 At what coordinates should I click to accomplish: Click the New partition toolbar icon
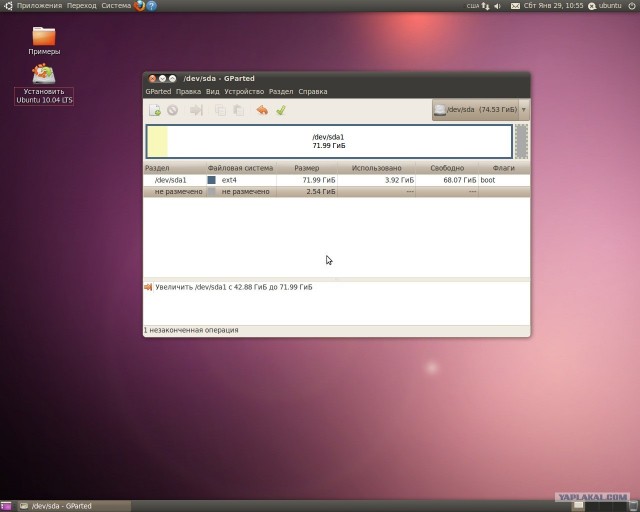155,110
